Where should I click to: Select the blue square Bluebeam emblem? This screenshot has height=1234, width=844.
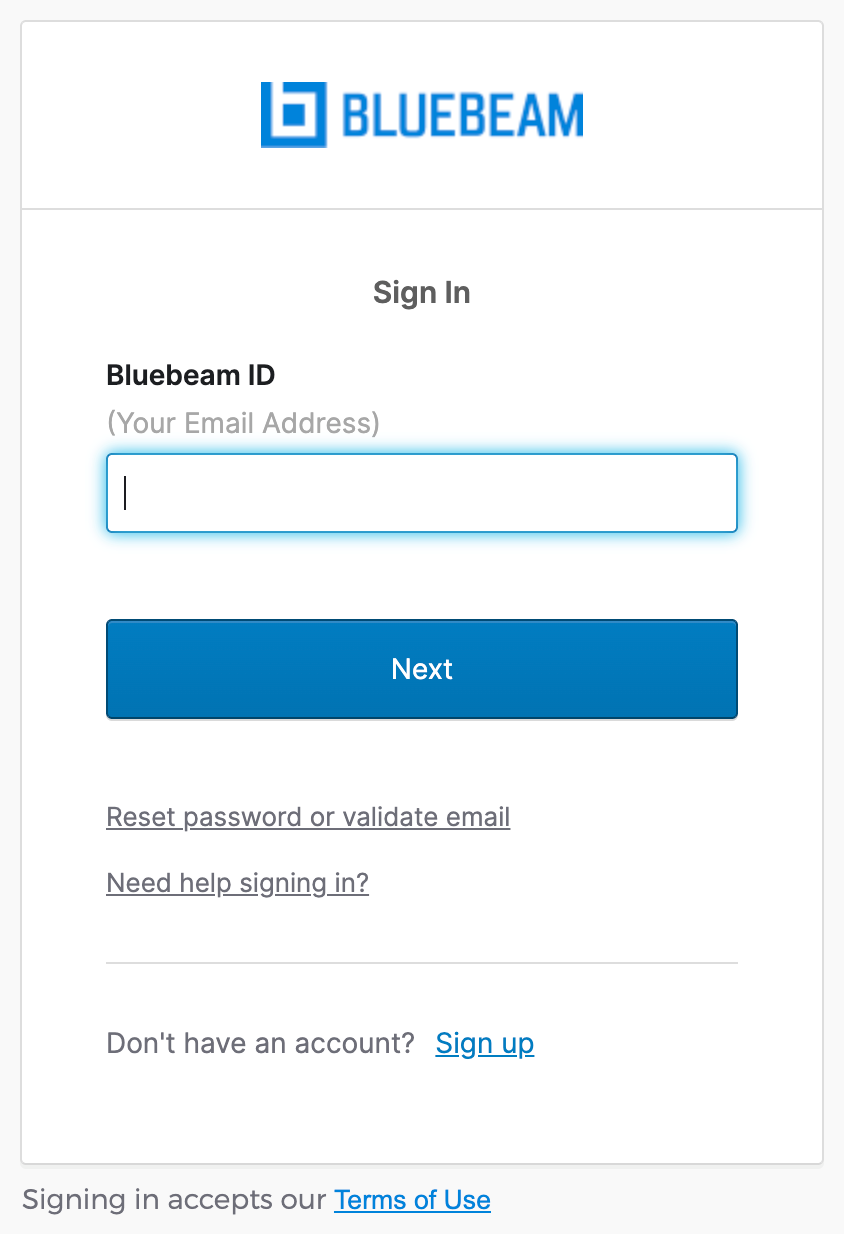coord(292,113)
